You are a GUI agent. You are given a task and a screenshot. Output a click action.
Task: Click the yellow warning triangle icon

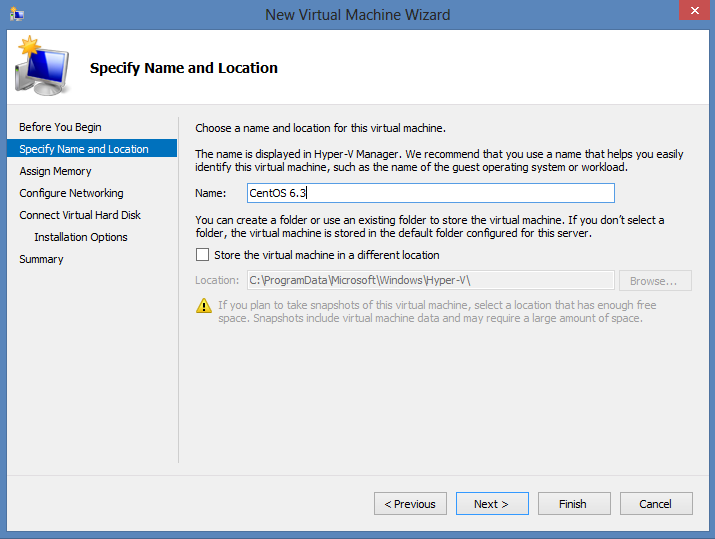pyautogui.click(x=204, y=306)
